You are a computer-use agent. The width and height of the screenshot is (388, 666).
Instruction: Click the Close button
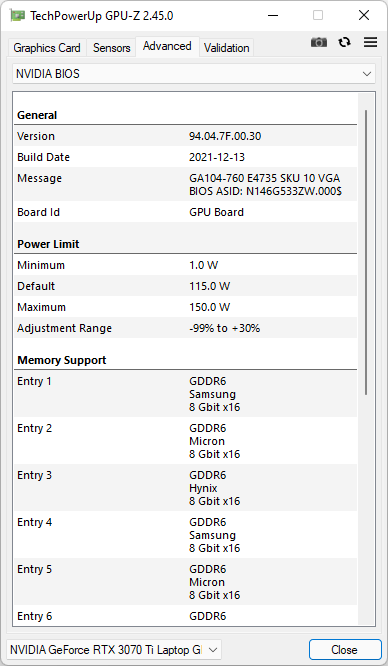coord(345,649)
